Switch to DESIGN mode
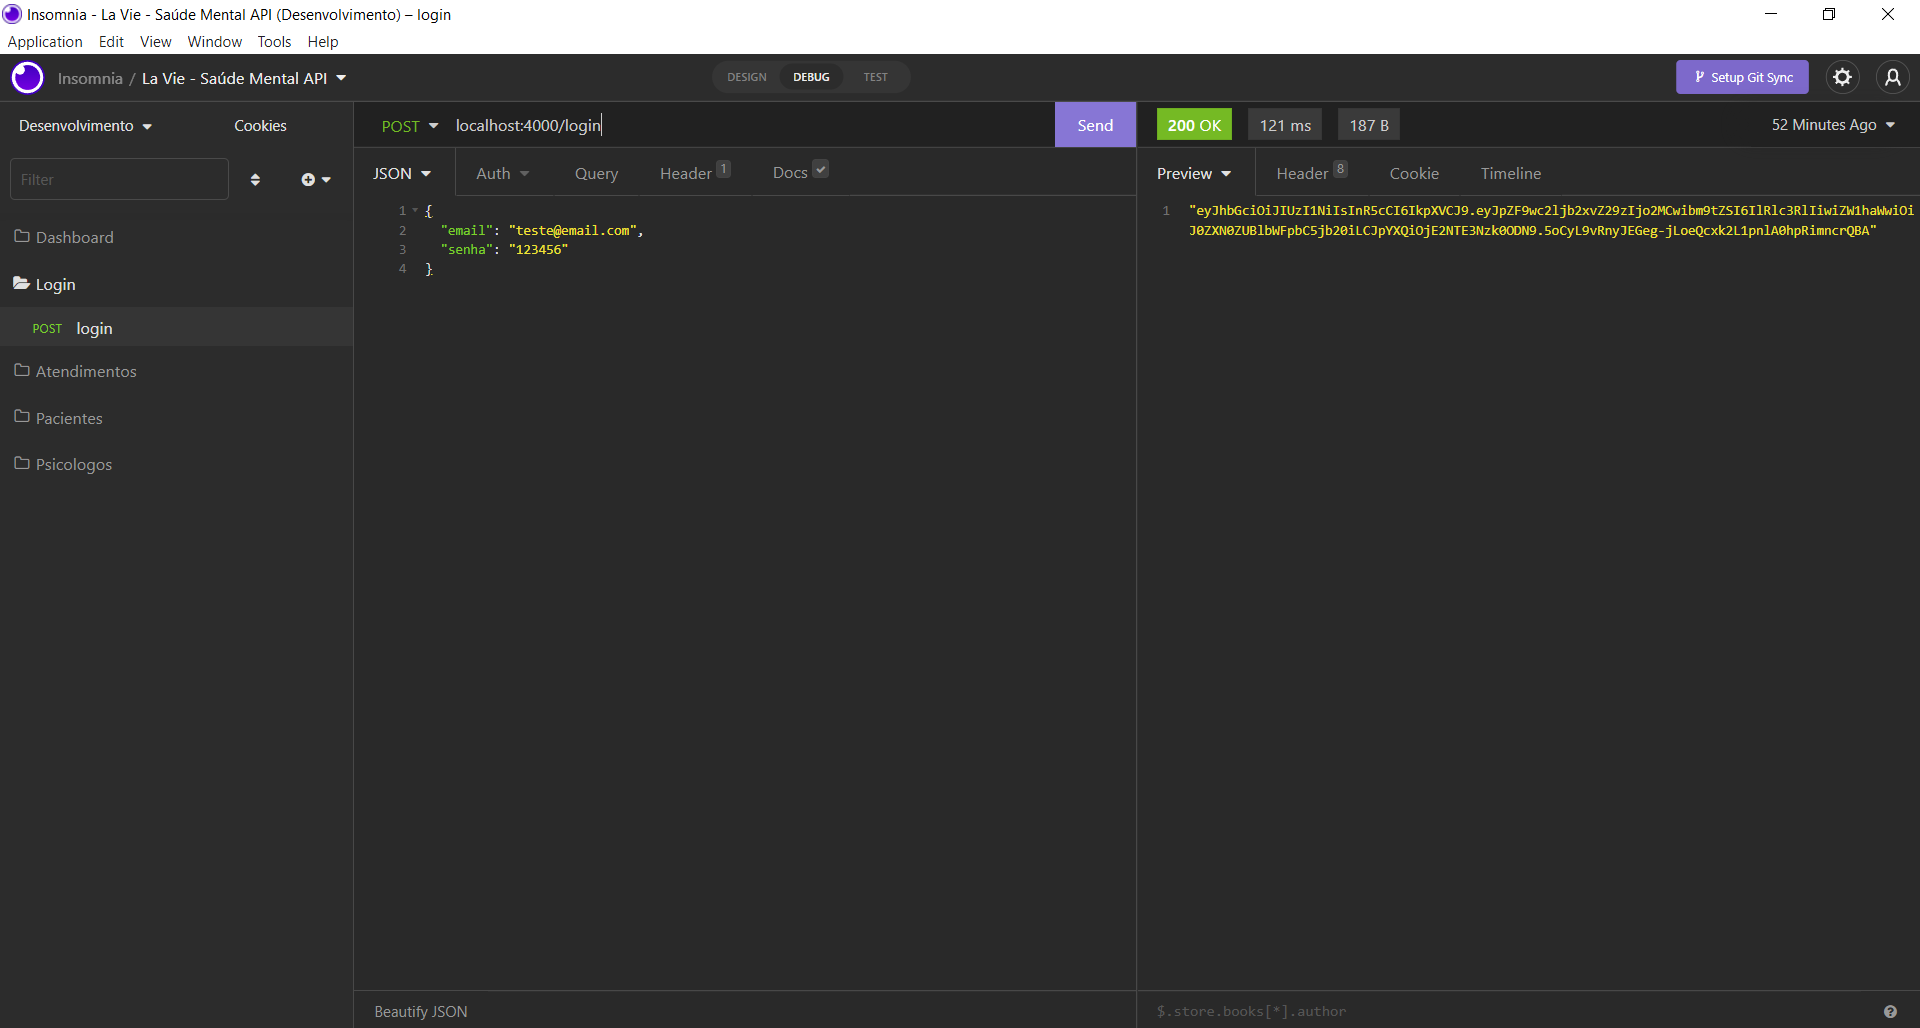The height and width of the screenshot is (1028, 1920). tap(747, 77)
